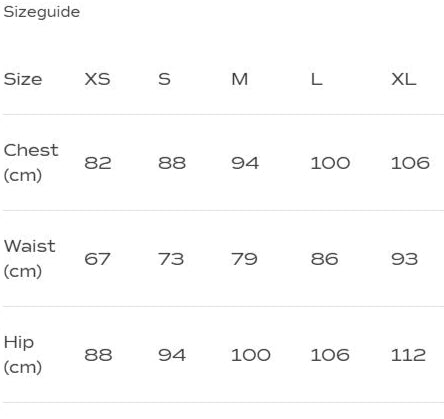Select the M size column header

[240, 79]
